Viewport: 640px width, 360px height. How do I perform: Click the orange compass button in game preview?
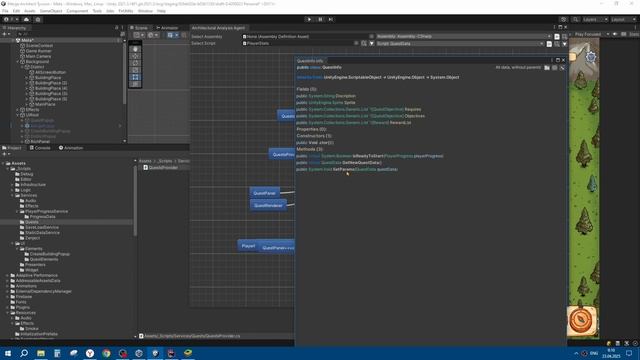582,320
